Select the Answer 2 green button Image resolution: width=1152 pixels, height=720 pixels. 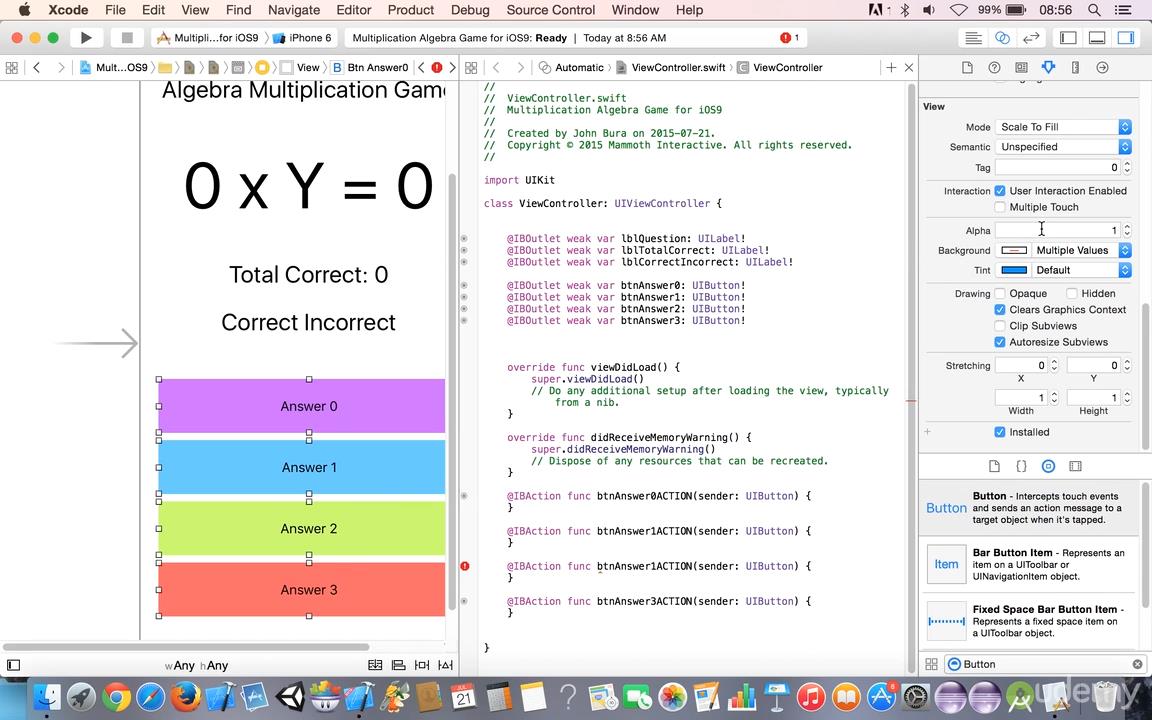pyautogui.click(x=302, y=528)
